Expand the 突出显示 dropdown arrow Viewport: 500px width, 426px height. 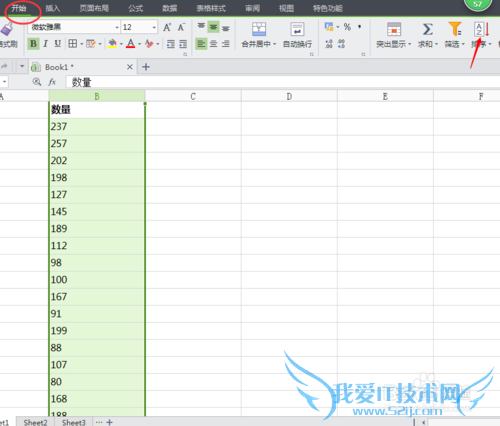point(410,44)
